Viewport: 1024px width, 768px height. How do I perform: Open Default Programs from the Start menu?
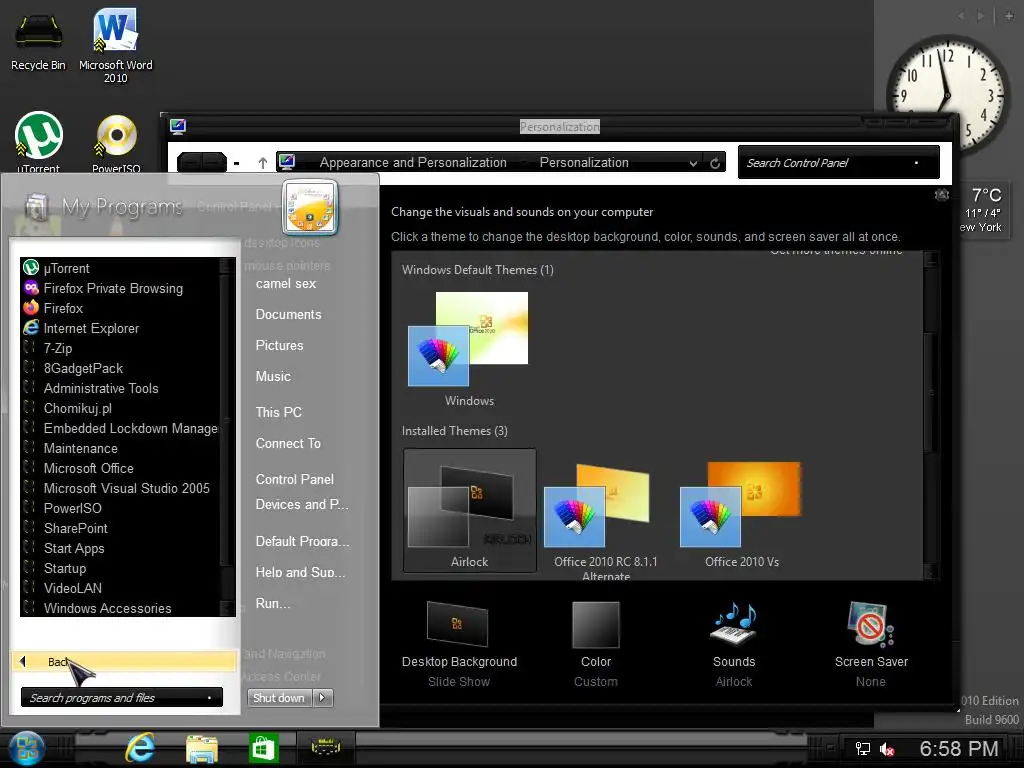pyautogui.click(x=302, y=541)
